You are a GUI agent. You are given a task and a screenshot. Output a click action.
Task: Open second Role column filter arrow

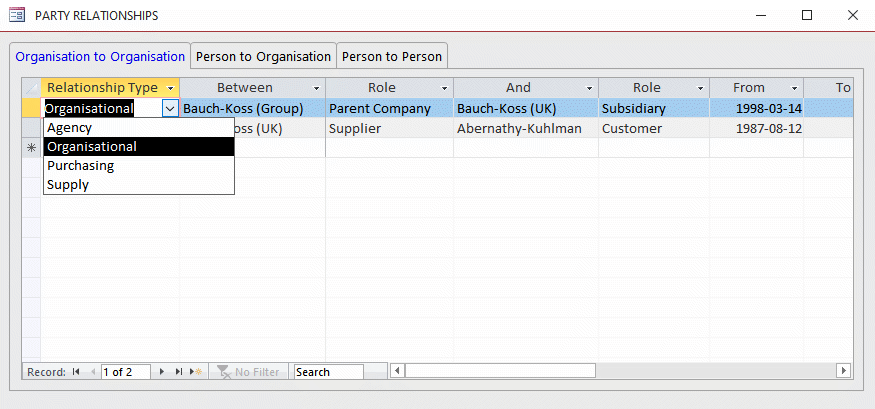701,88
